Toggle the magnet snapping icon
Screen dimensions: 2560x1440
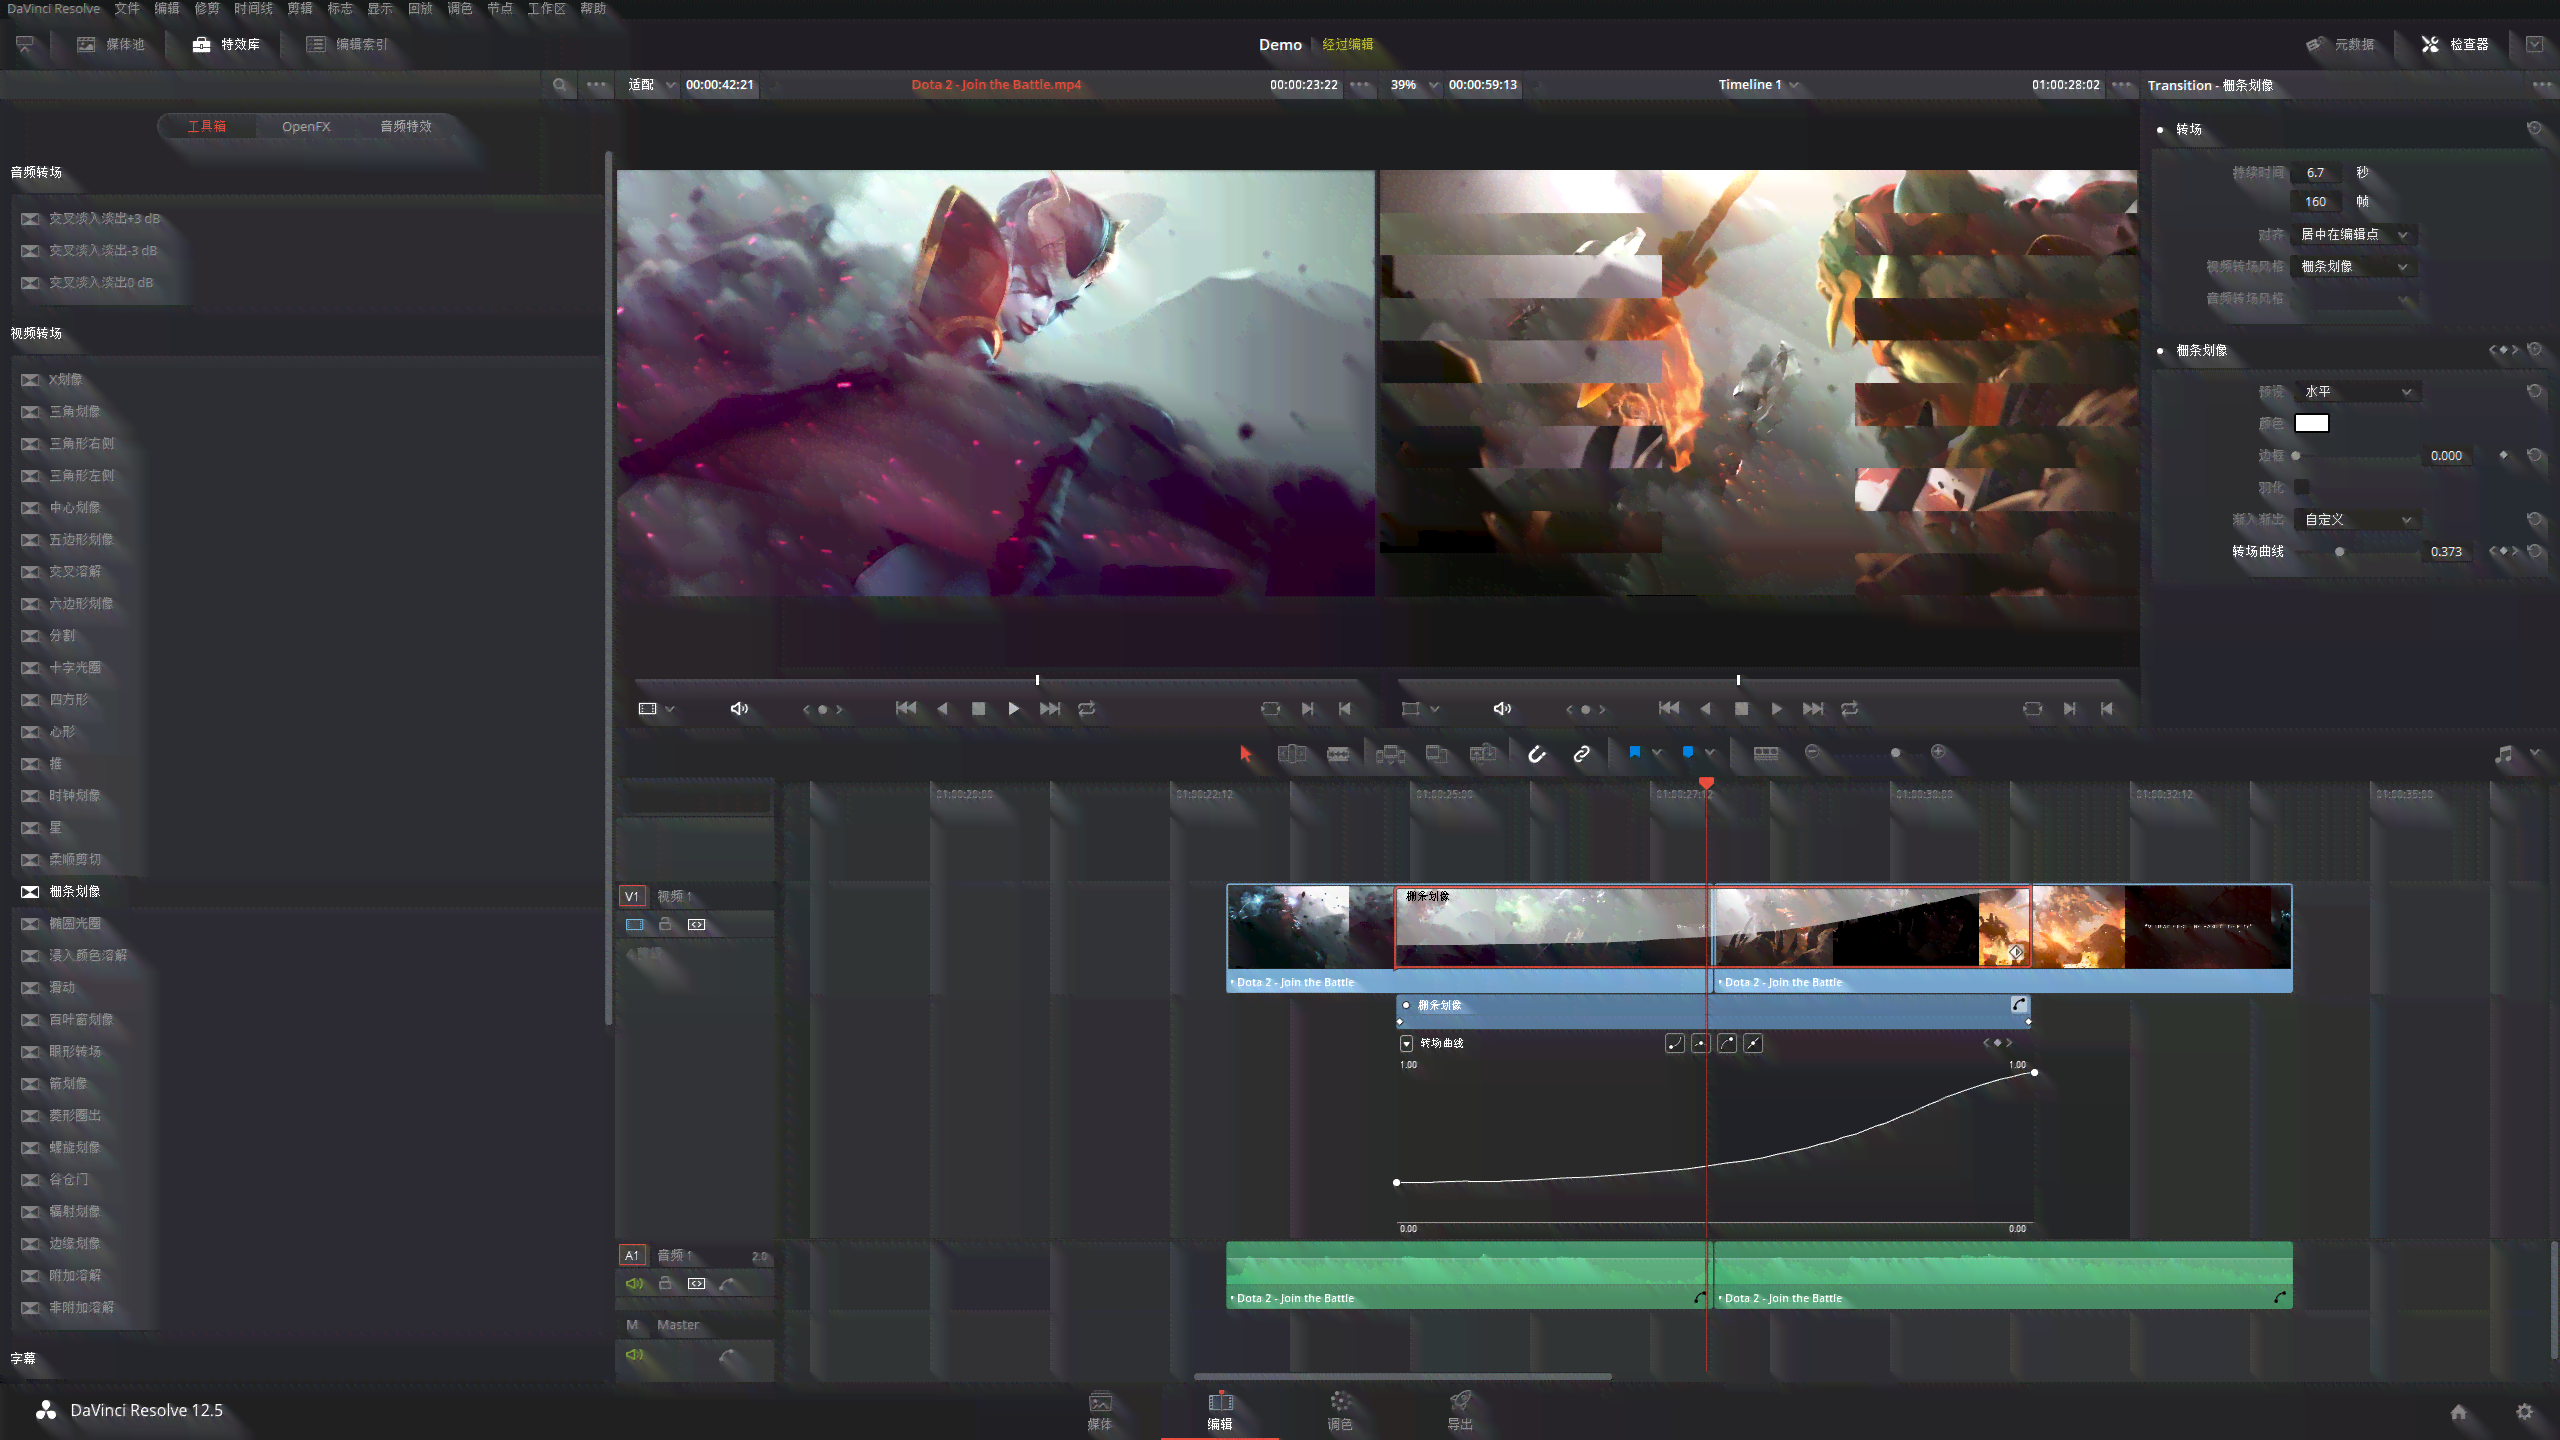[x=1537, y=754]
